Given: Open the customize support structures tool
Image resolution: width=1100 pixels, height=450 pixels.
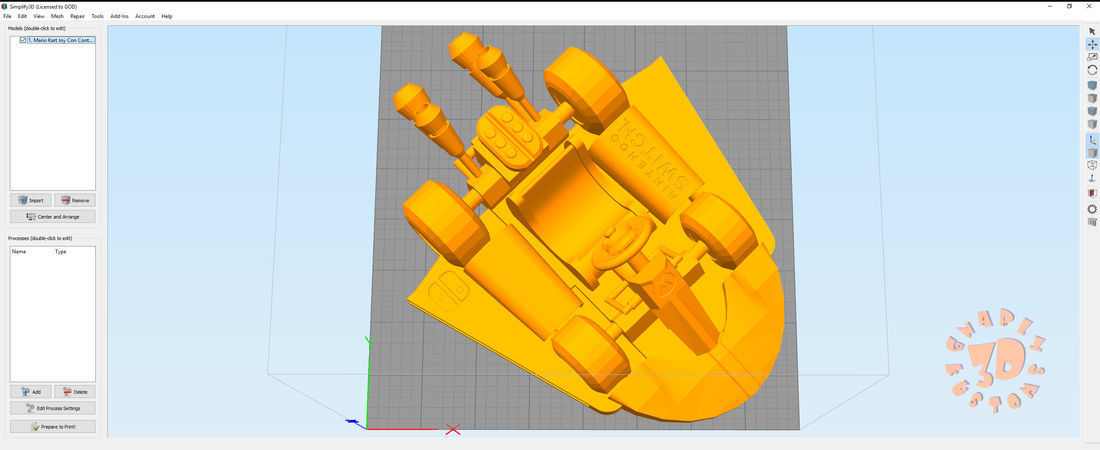Looking at the screenshot, I should point(1092,223).
